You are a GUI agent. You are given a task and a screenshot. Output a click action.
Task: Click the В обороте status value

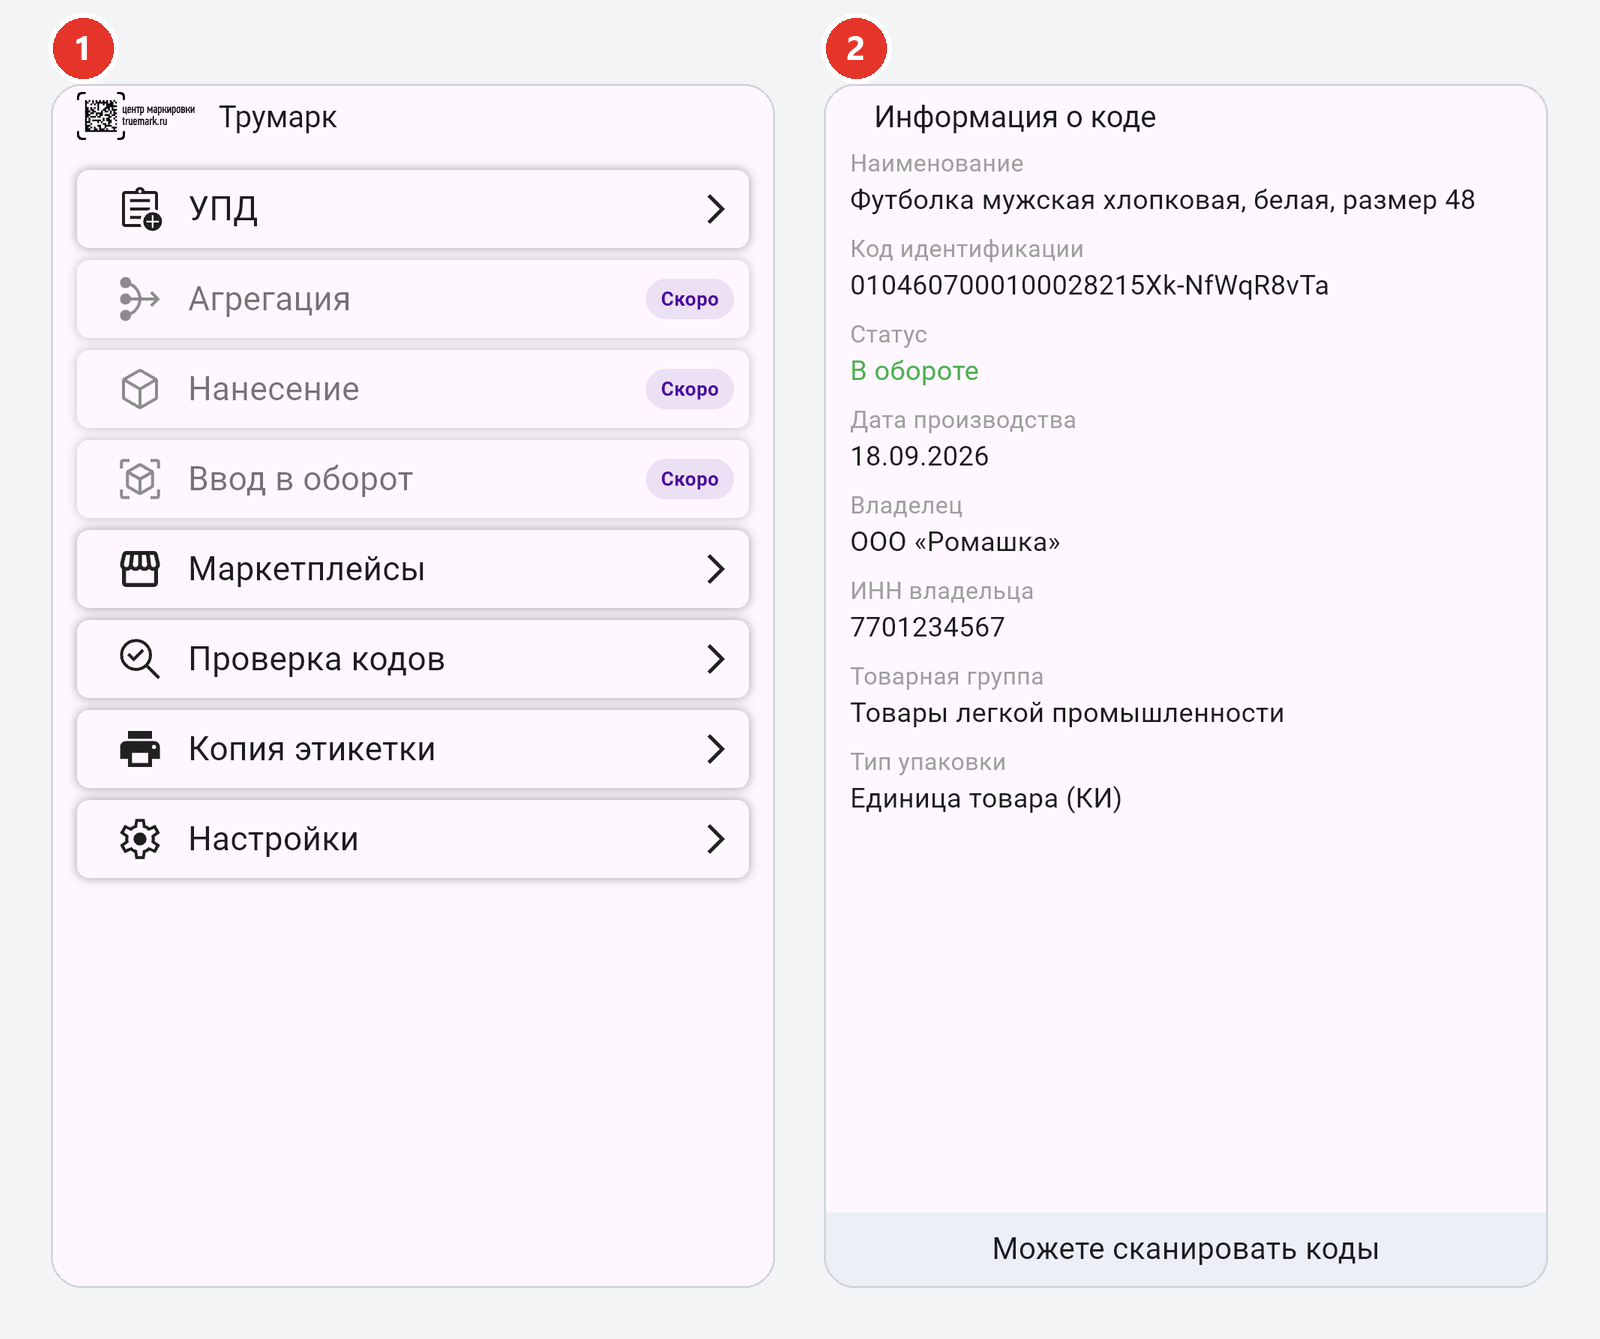[x=914, y=371]
